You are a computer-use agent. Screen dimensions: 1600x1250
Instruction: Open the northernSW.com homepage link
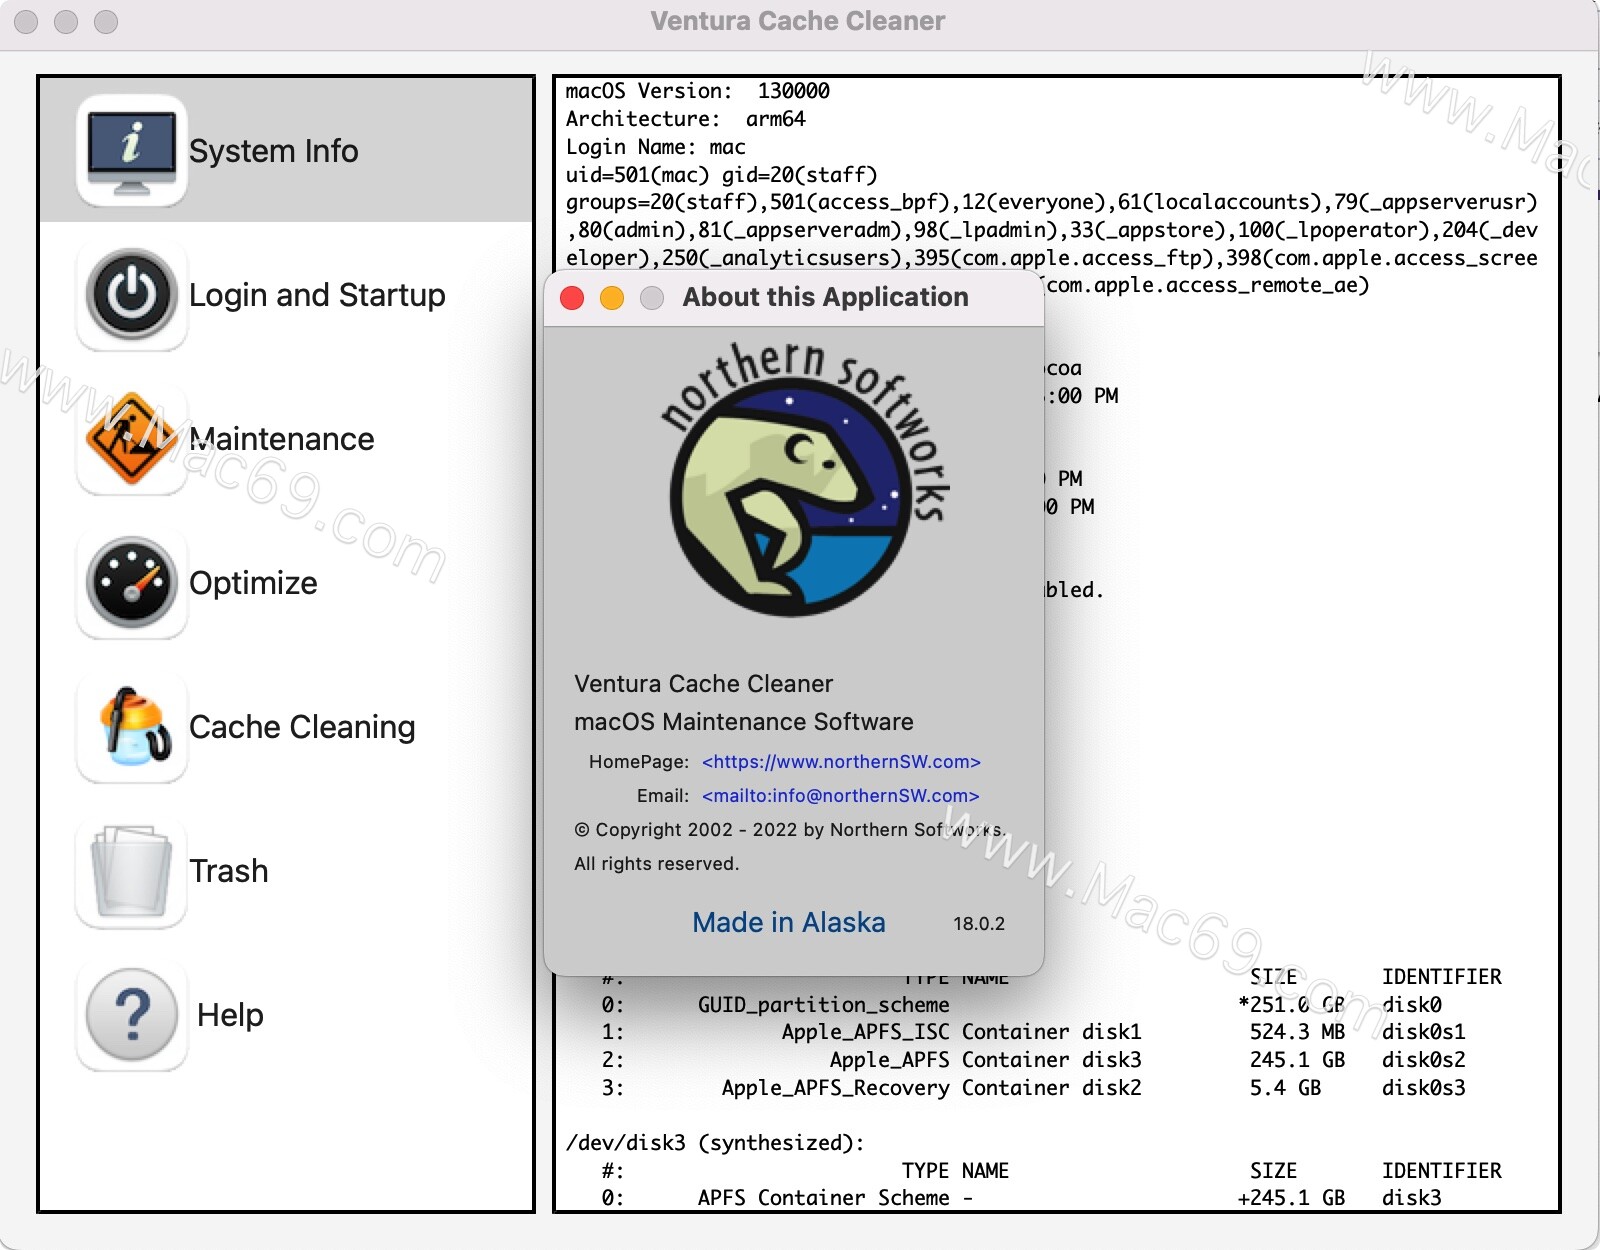point(841,762)
